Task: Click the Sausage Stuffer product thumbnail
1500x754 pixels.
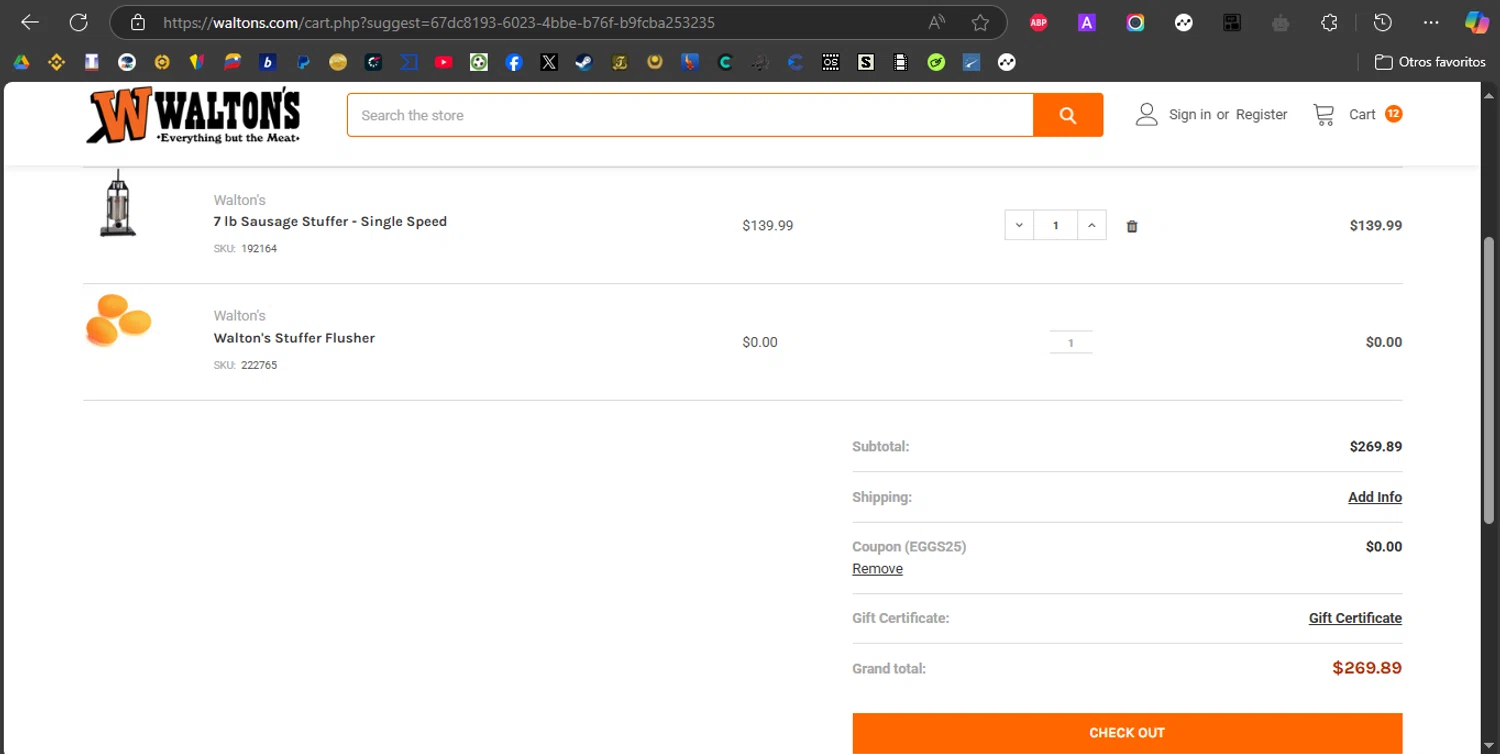Action: click(x=118, y=203)
